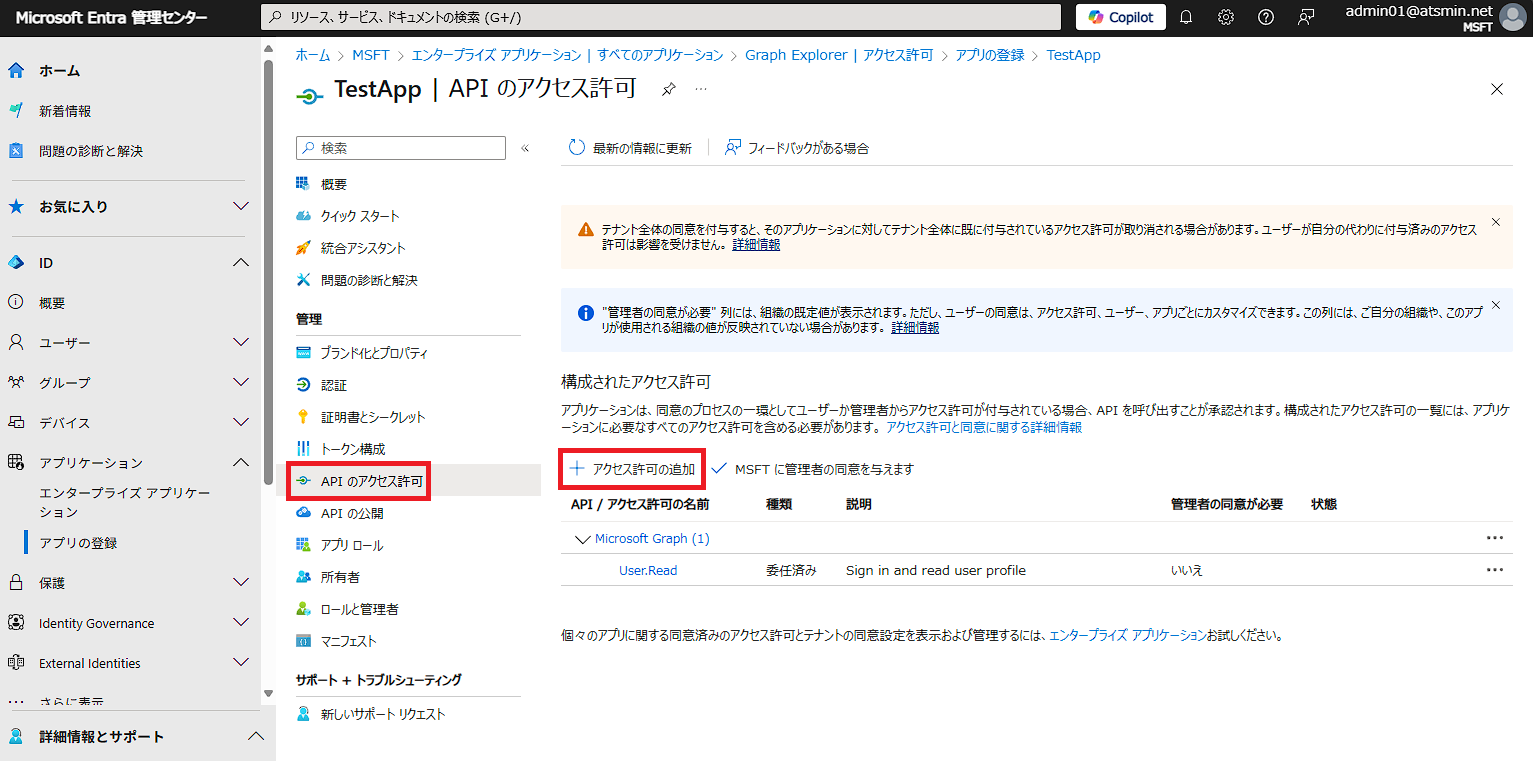Collapse the app menu with the « chevron
The width and height of the screenshot is (1533, 761).
(x=525, y=147)
